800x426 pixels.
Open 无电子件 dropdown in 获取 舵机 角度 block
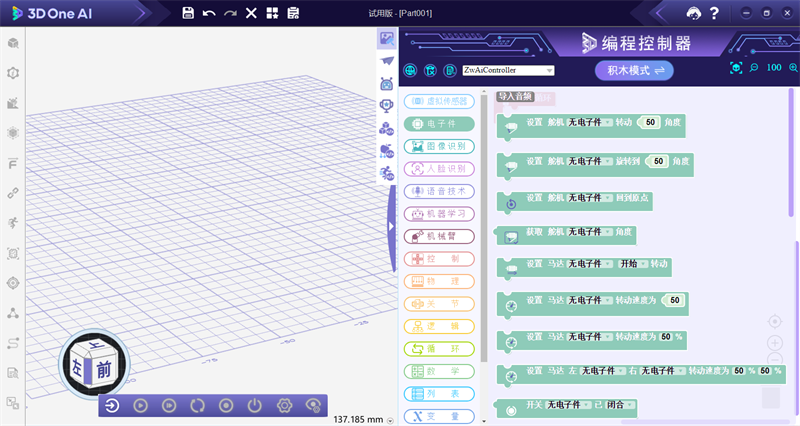590,232
